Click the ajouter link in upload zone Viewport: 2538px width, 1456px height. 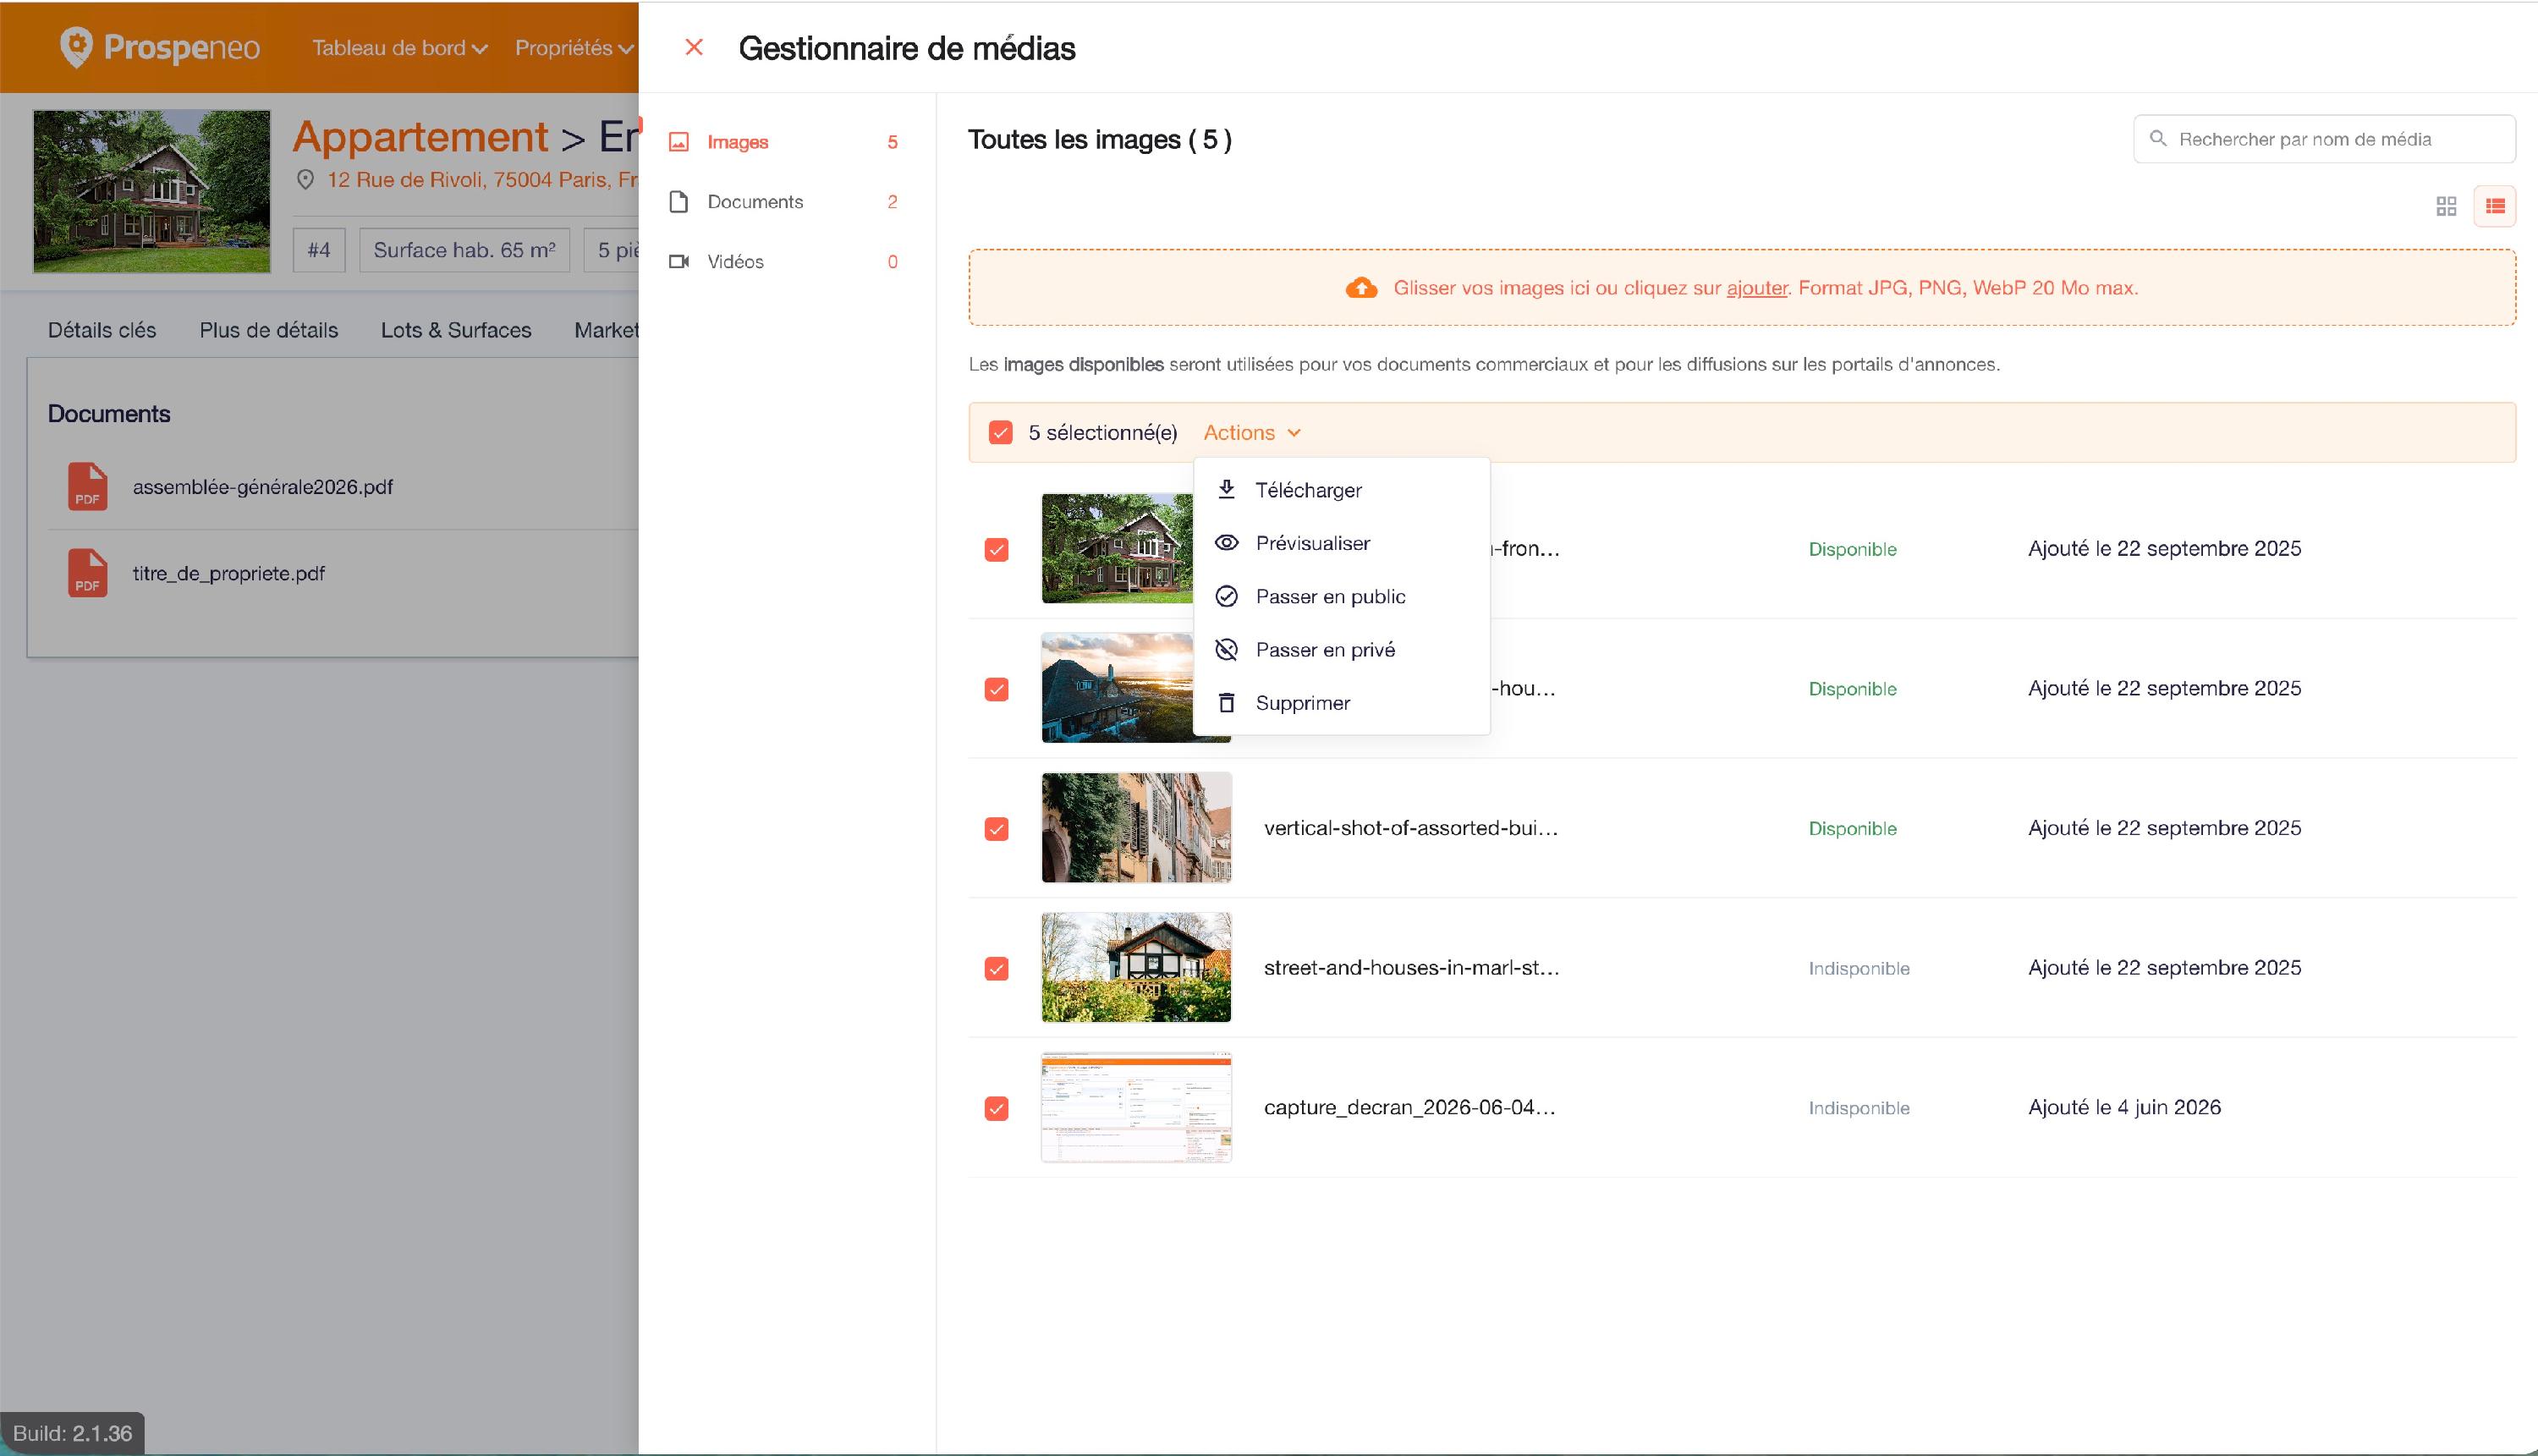coord(1756,288)
